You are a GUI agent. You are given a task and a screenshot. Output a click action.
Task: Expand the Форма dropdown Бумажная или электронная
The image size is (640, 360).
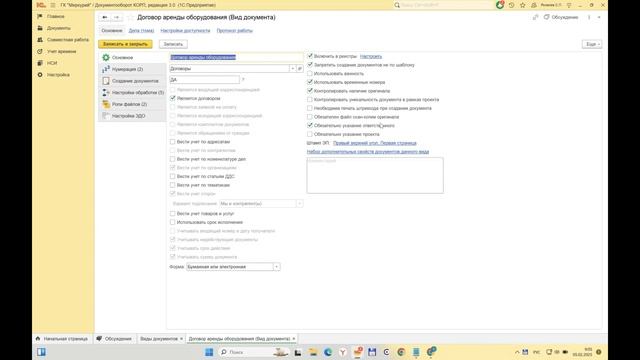[x=276, y=267]
